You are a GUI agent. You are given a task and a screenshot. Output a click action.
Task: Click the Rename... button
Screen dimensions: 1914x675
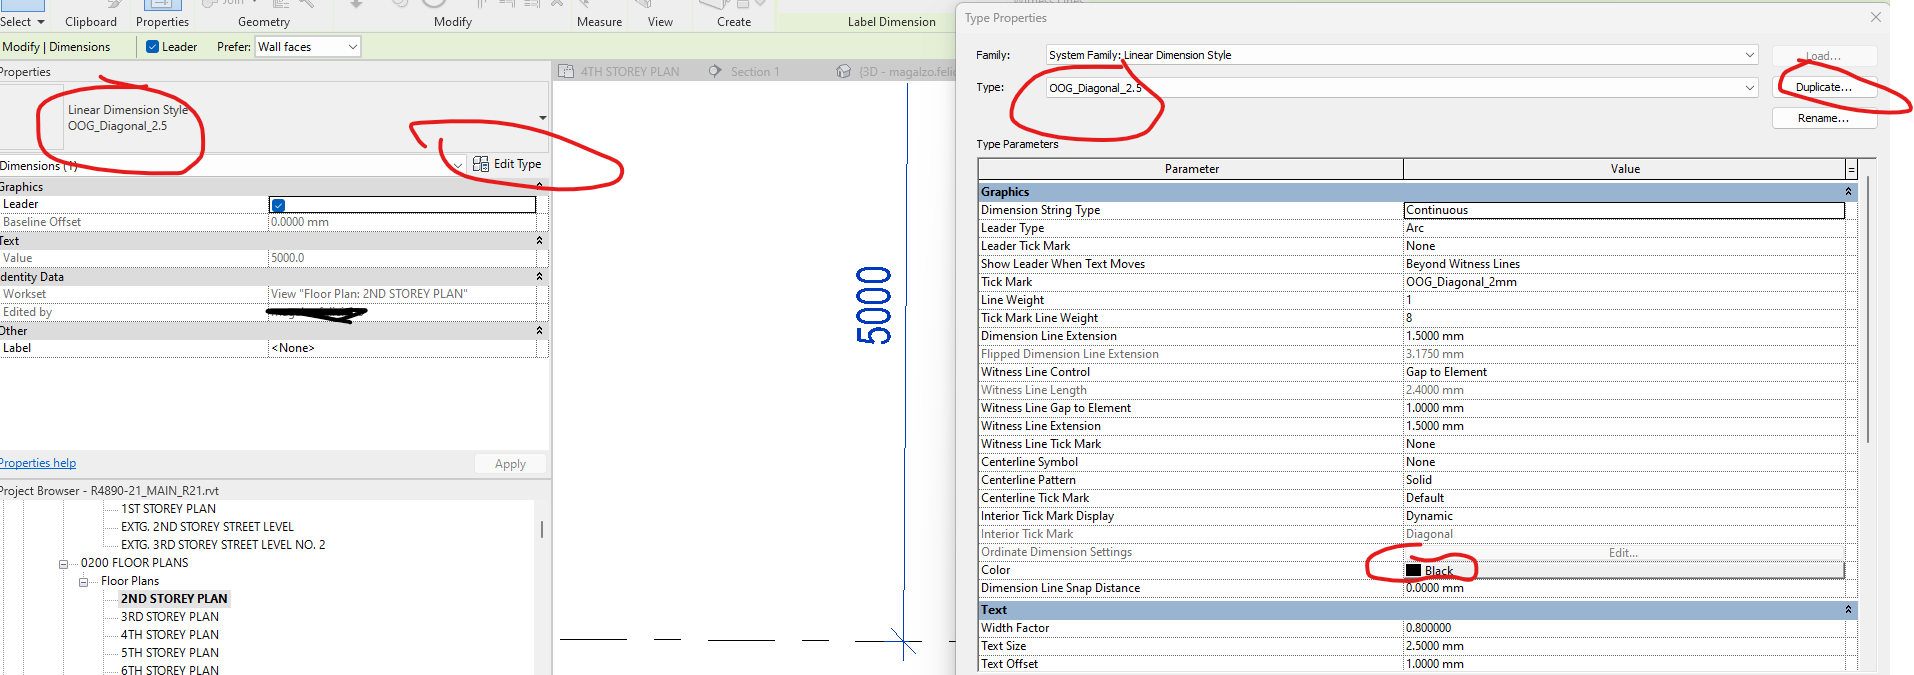(1824, 118)
